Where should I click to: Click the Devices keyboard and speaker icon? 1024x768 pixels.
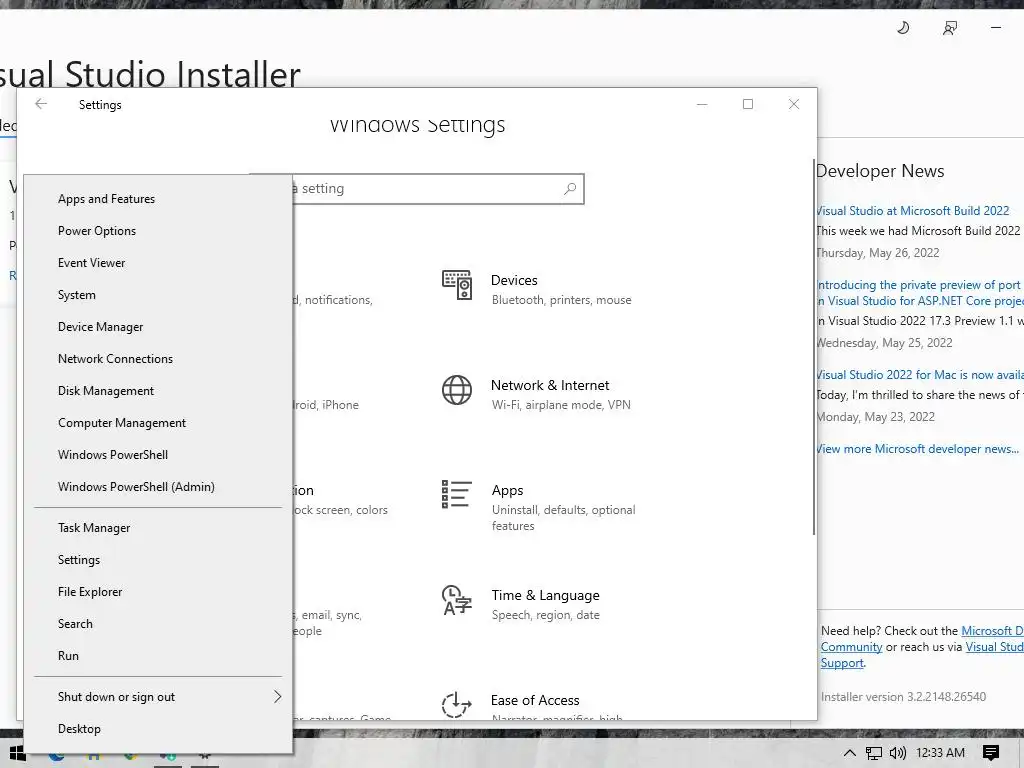tap(456, 285)
